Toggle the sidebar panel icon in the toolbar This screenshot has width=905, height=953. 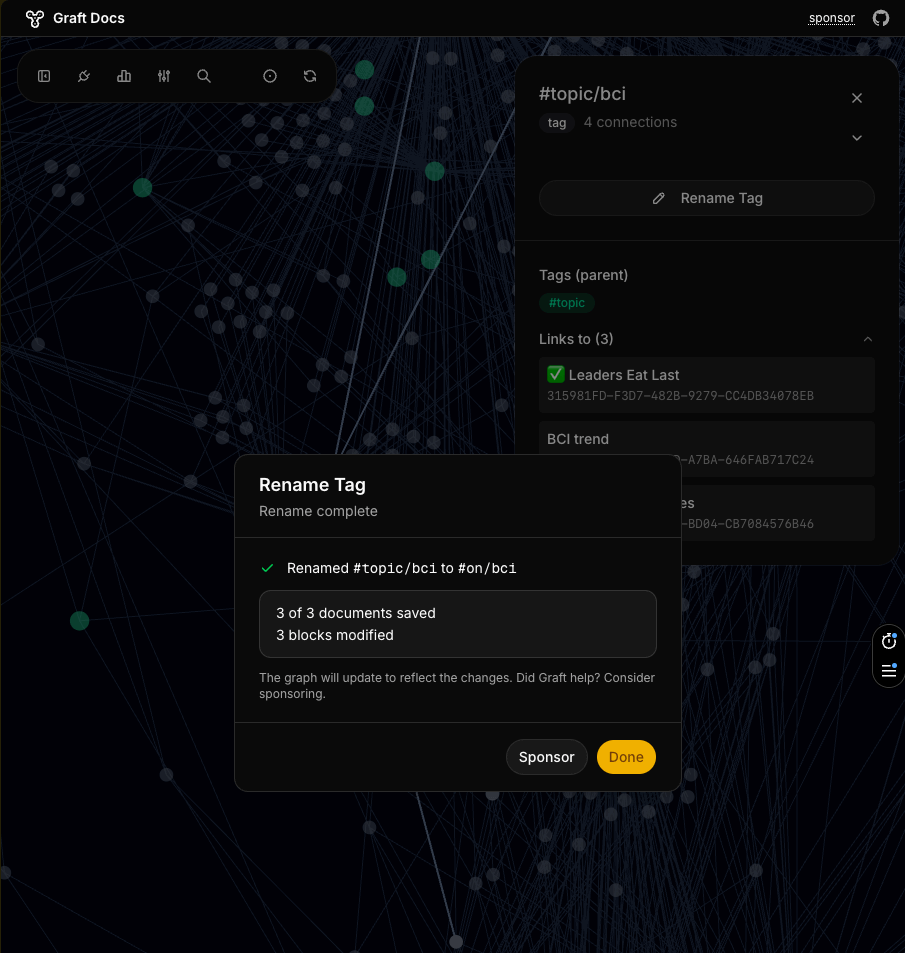[44, 76]
